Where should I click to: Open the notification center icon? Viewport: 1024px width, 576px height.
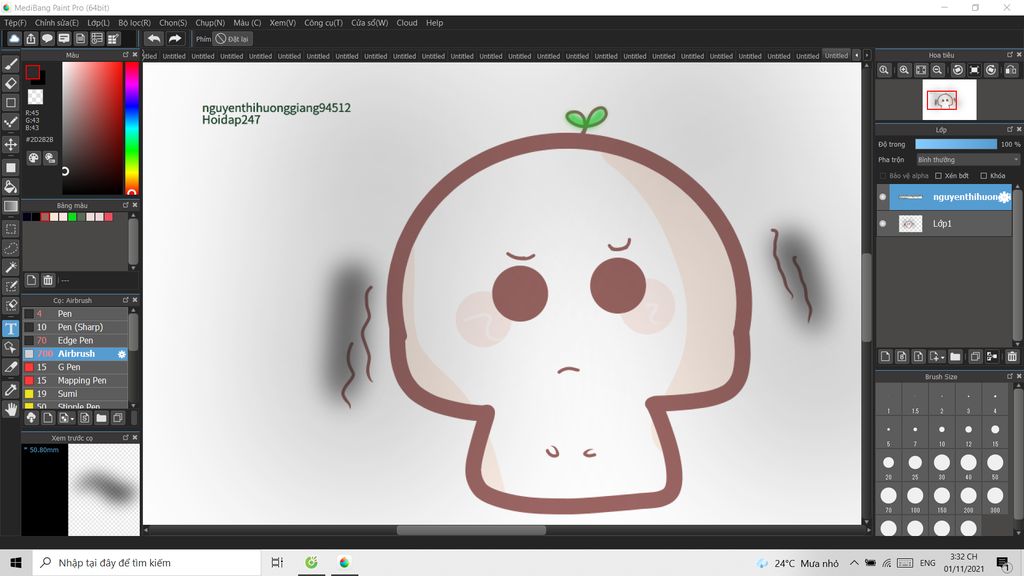tap(1004, 562)
